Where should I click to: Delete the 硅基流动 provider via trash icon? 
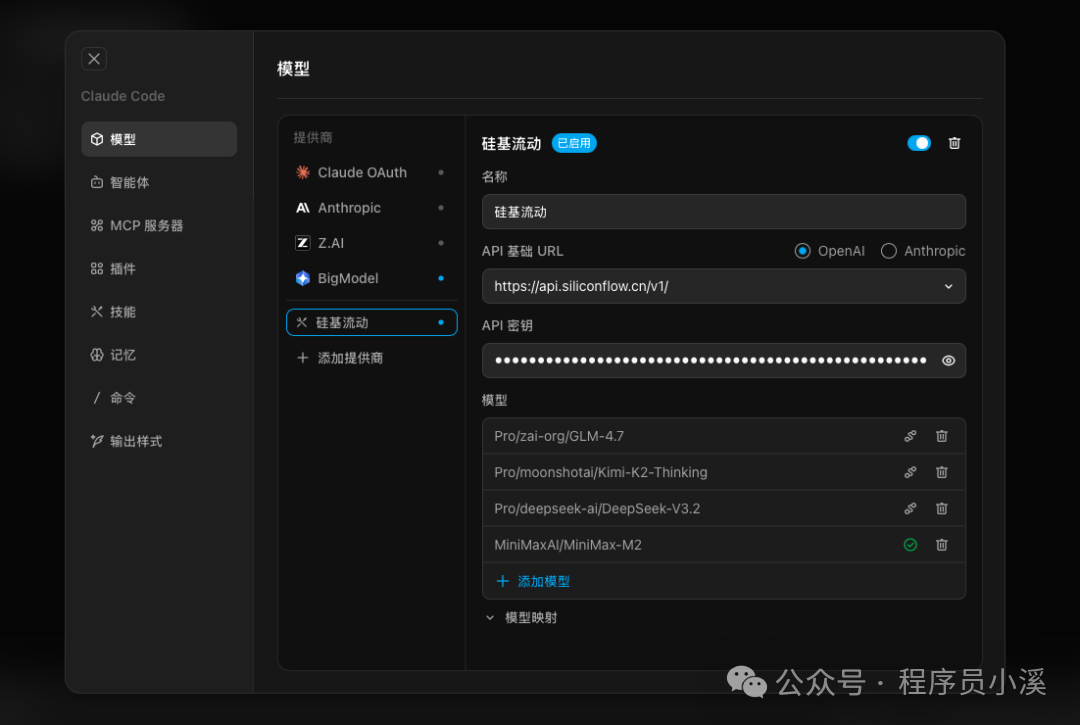pyautogui.click(x=954, y=143)
